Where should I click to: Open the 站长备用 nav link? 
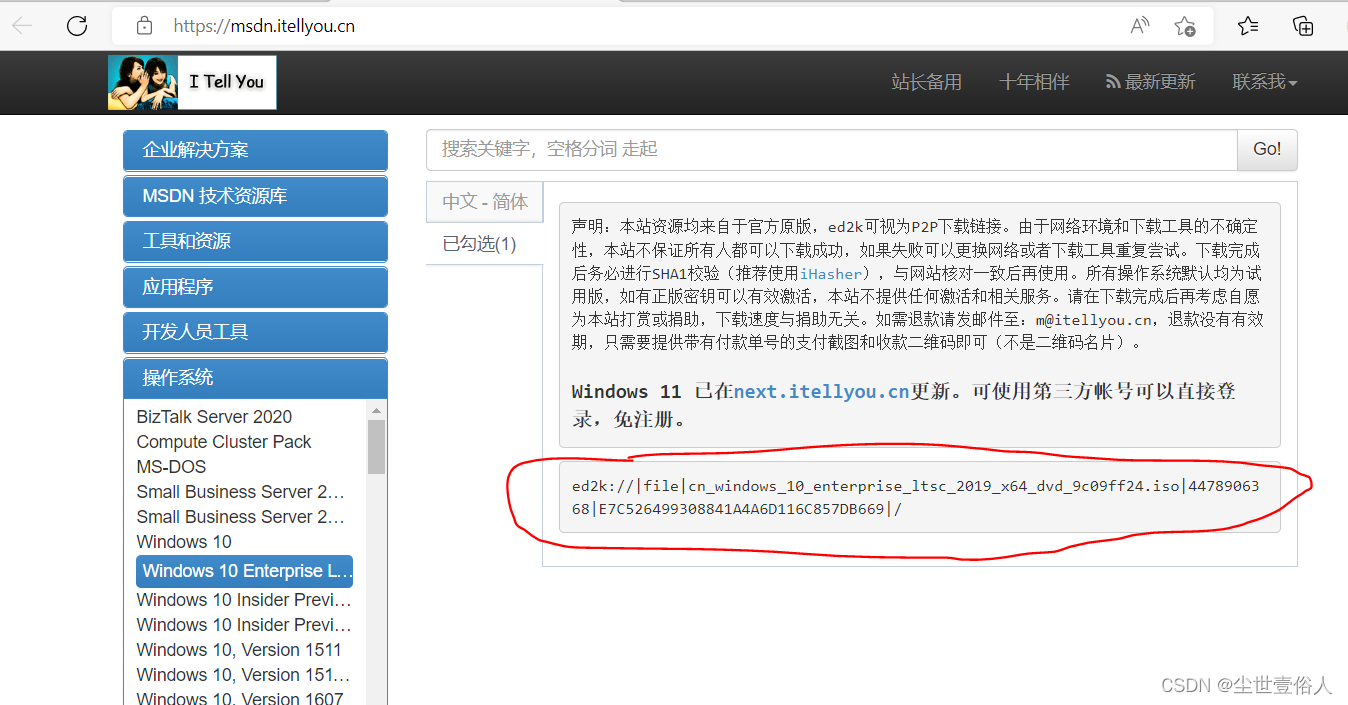point(926,82)
